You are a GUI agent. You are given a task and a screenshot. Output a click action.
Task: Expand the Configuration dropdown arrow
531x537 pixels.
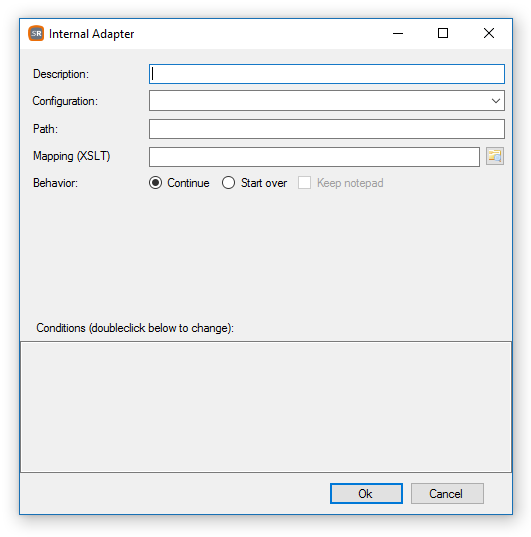coord(496,101)
